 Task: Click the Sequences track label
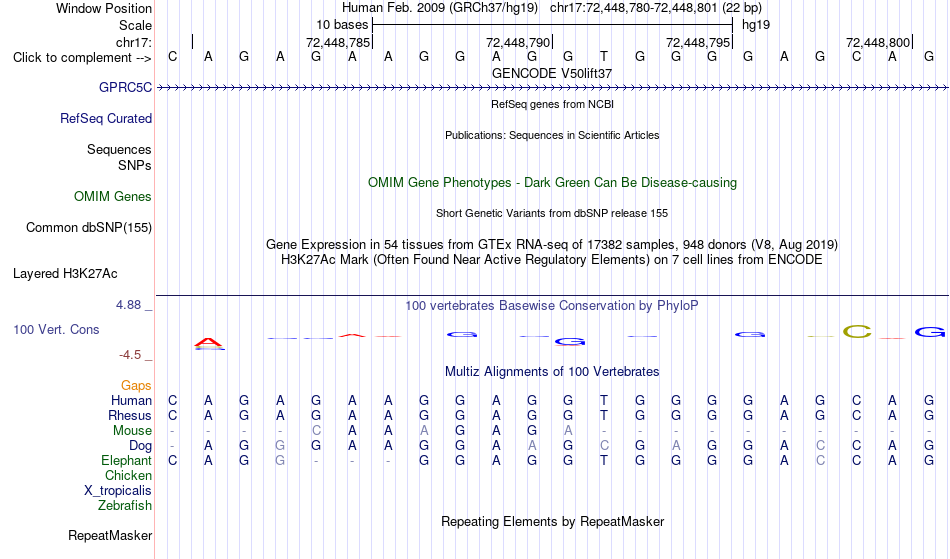click(x=119, y=150)
